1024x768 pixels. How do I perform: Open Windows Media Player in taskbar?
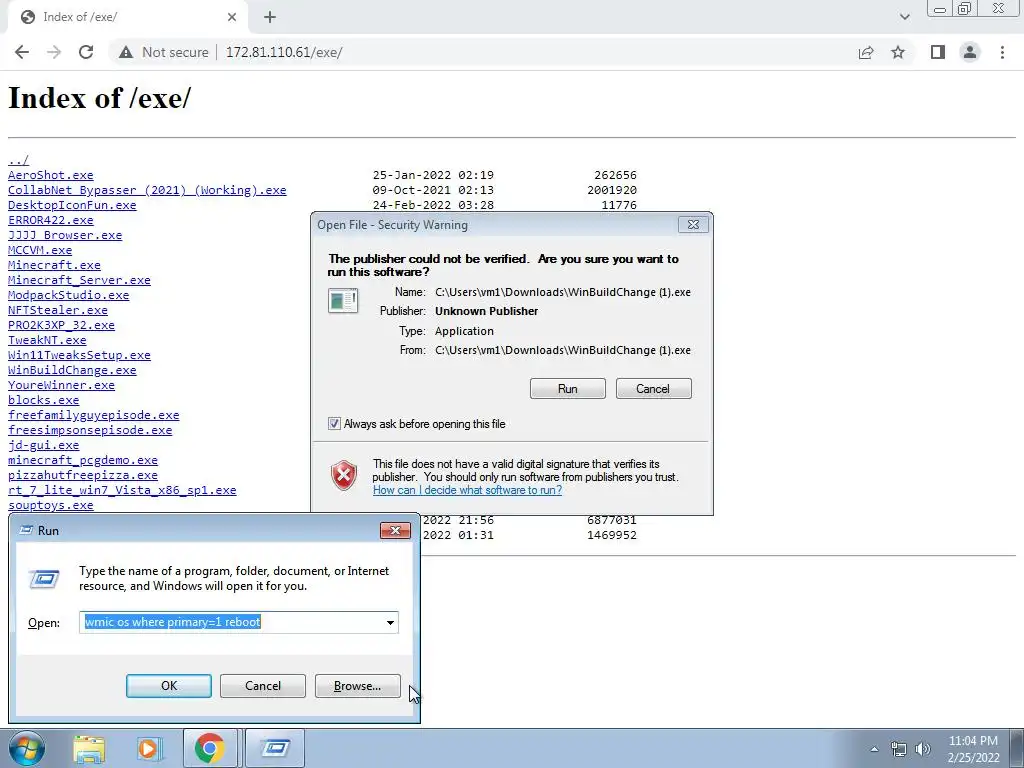point(149,748)
